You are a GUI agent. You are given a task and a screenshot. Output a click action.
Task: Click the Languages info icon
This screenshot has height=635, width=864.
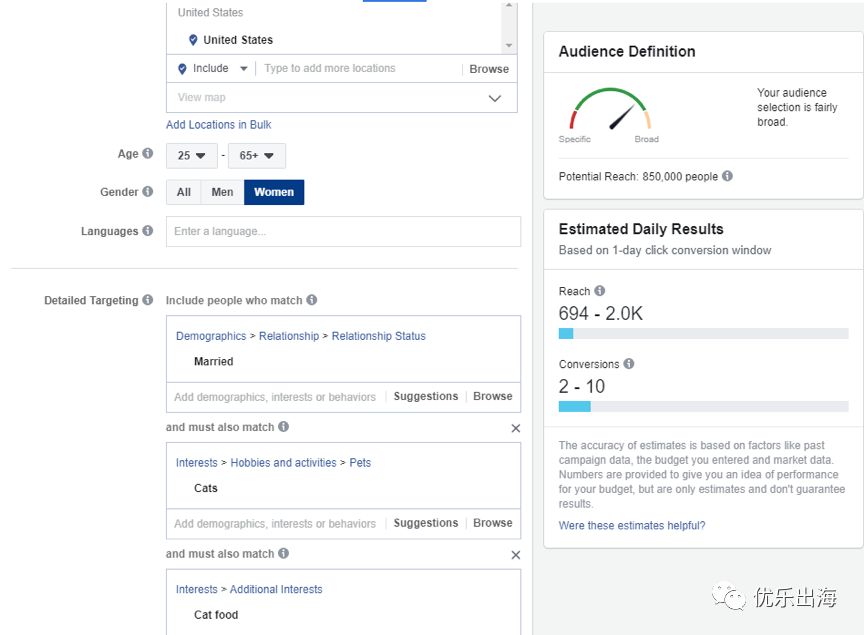[x=148, y=231]
